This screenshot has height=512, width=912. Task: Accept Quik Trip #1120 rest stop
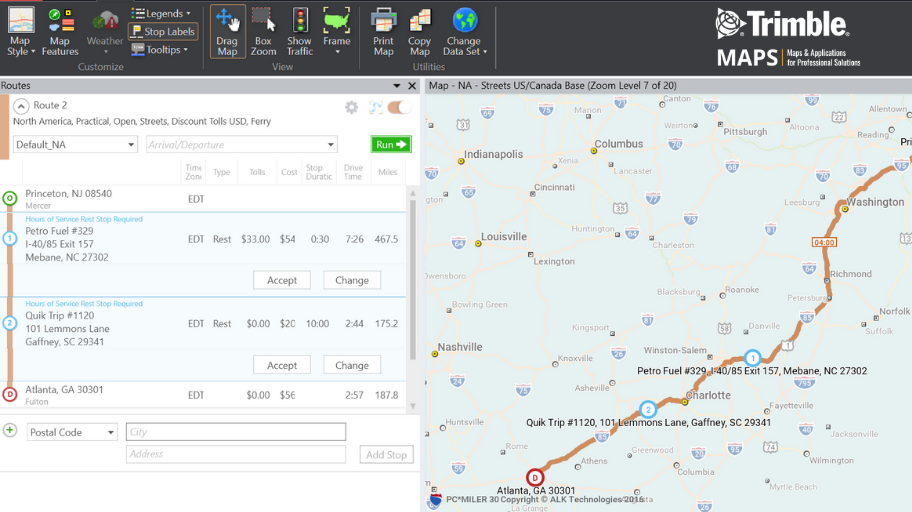[282, 365]
